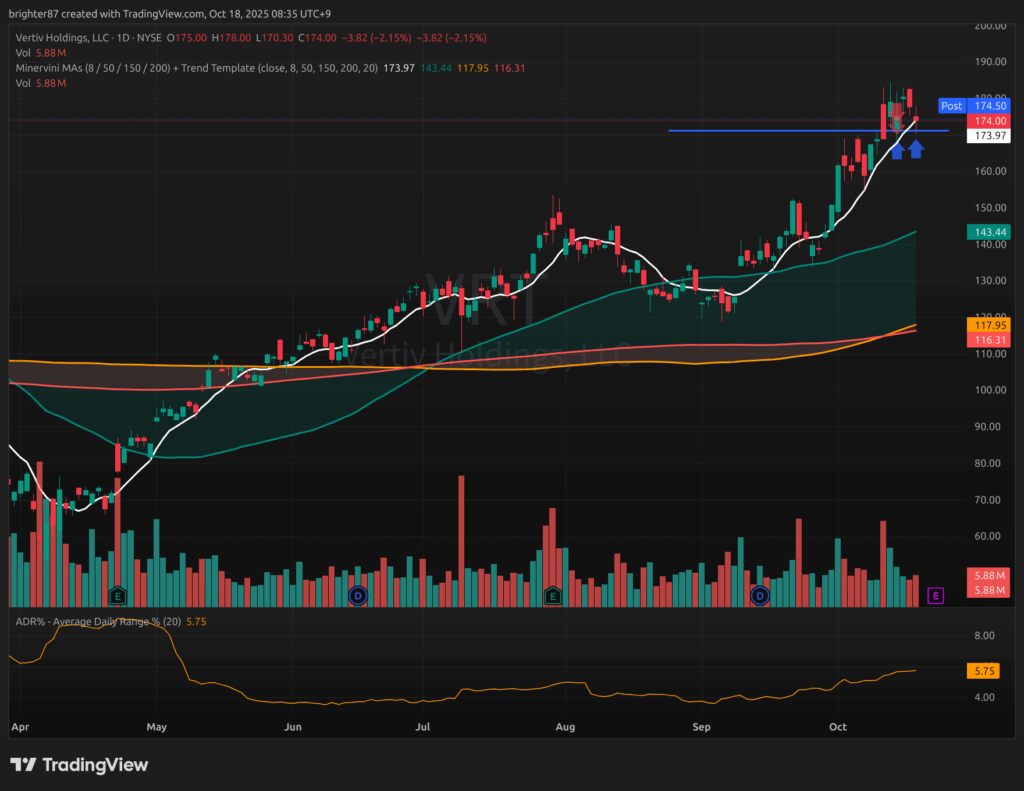Select the left blue up-arrow annotation

click(x=897, y=150)
